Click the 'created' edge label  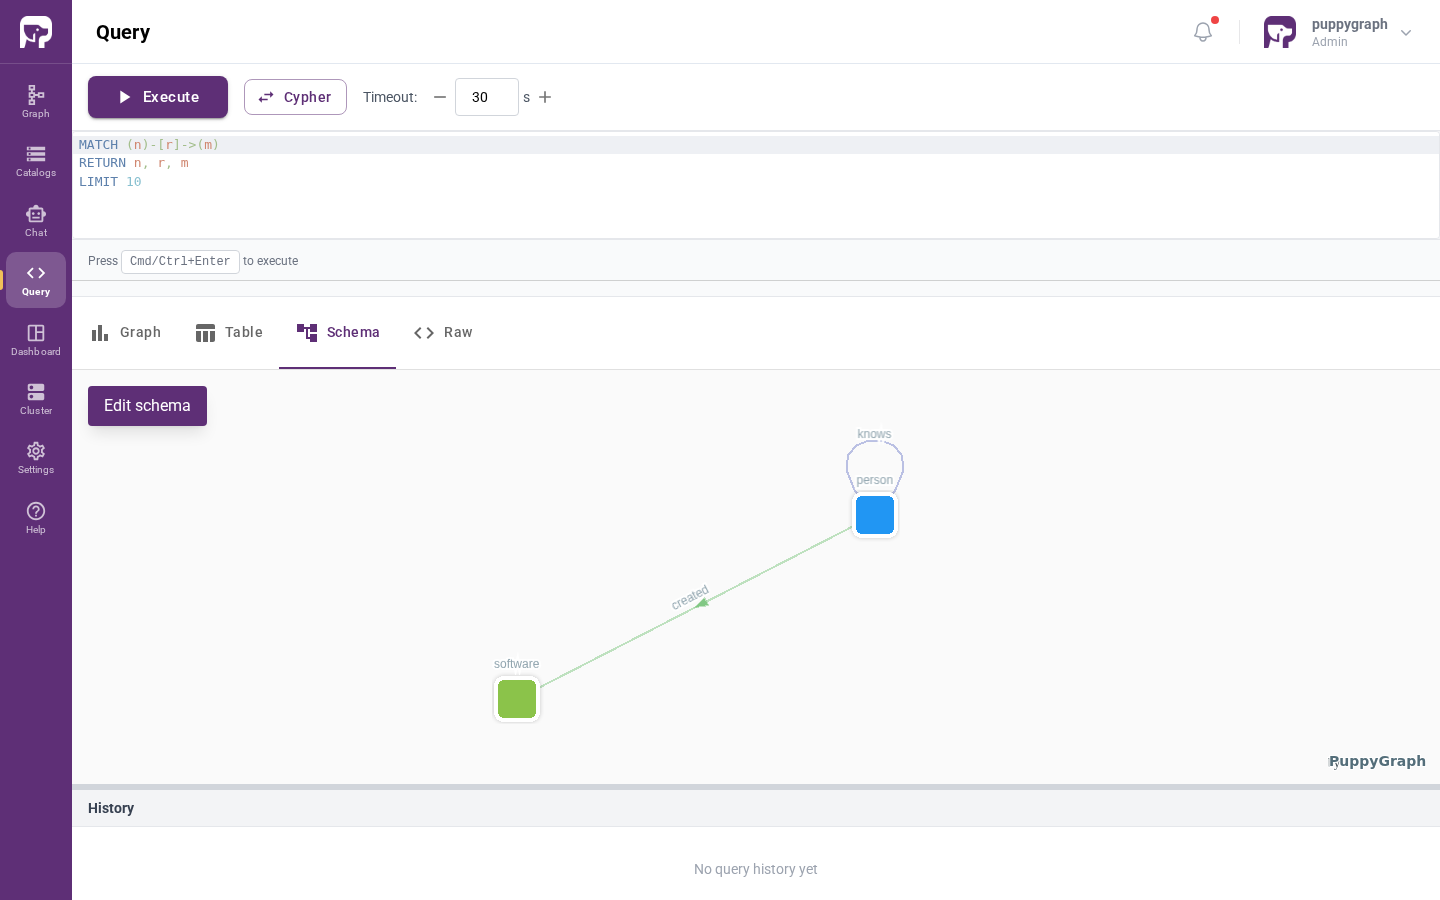click(x=690, y=598)
